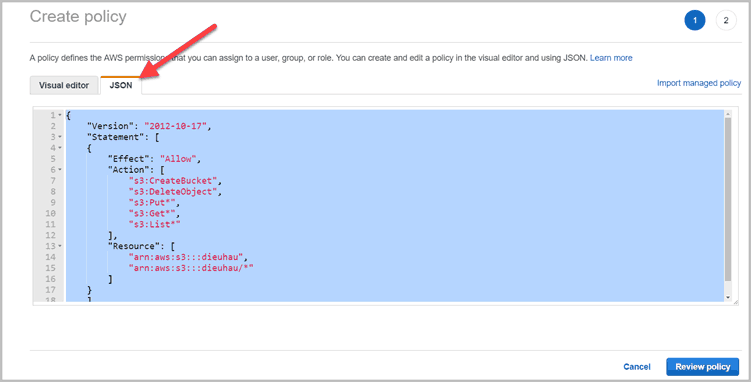Click the "Allow" effect value
This screenshot has height=382, width=751.
pos(178,159)
